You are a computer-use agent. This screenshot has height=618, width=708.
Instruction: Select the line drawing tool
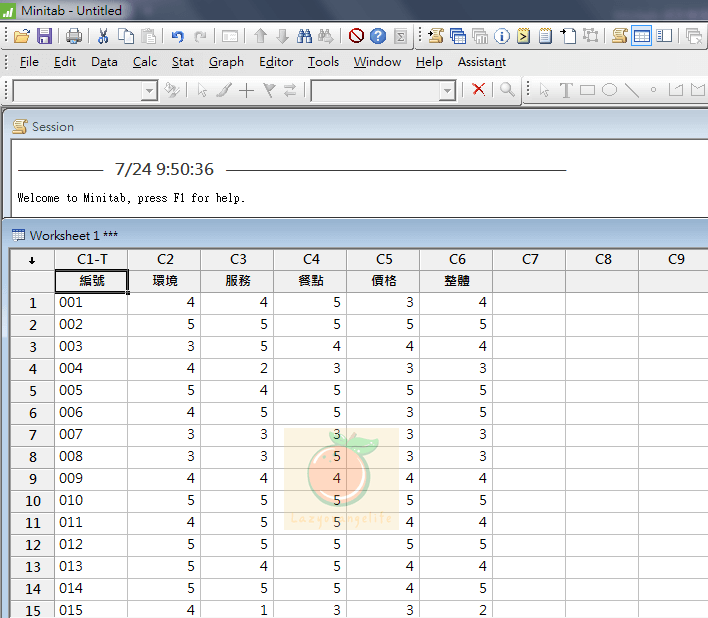pos(632,90)
